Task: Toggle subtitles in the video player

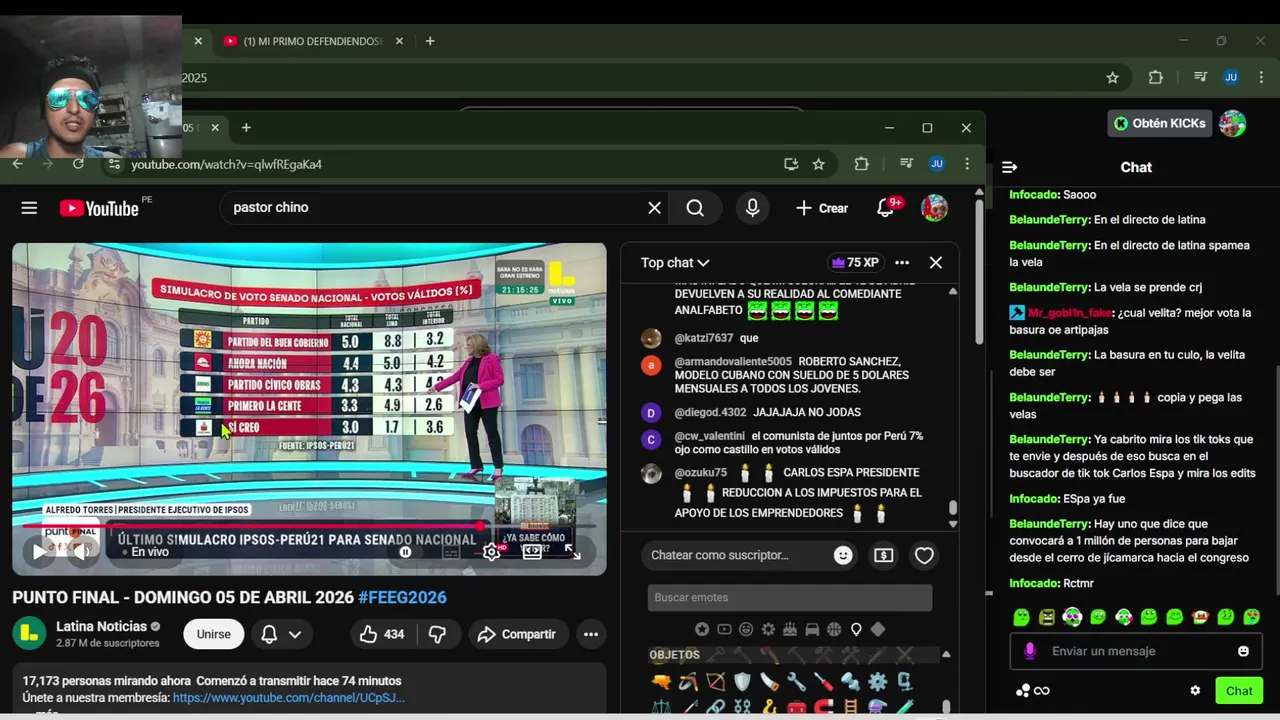Action: coord(452,551)
